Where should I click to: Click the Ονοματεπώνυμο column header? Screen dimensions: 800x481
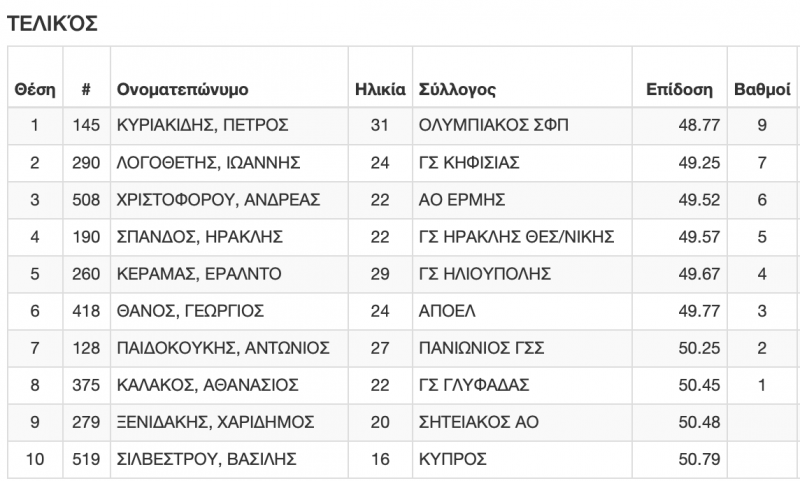182,88
